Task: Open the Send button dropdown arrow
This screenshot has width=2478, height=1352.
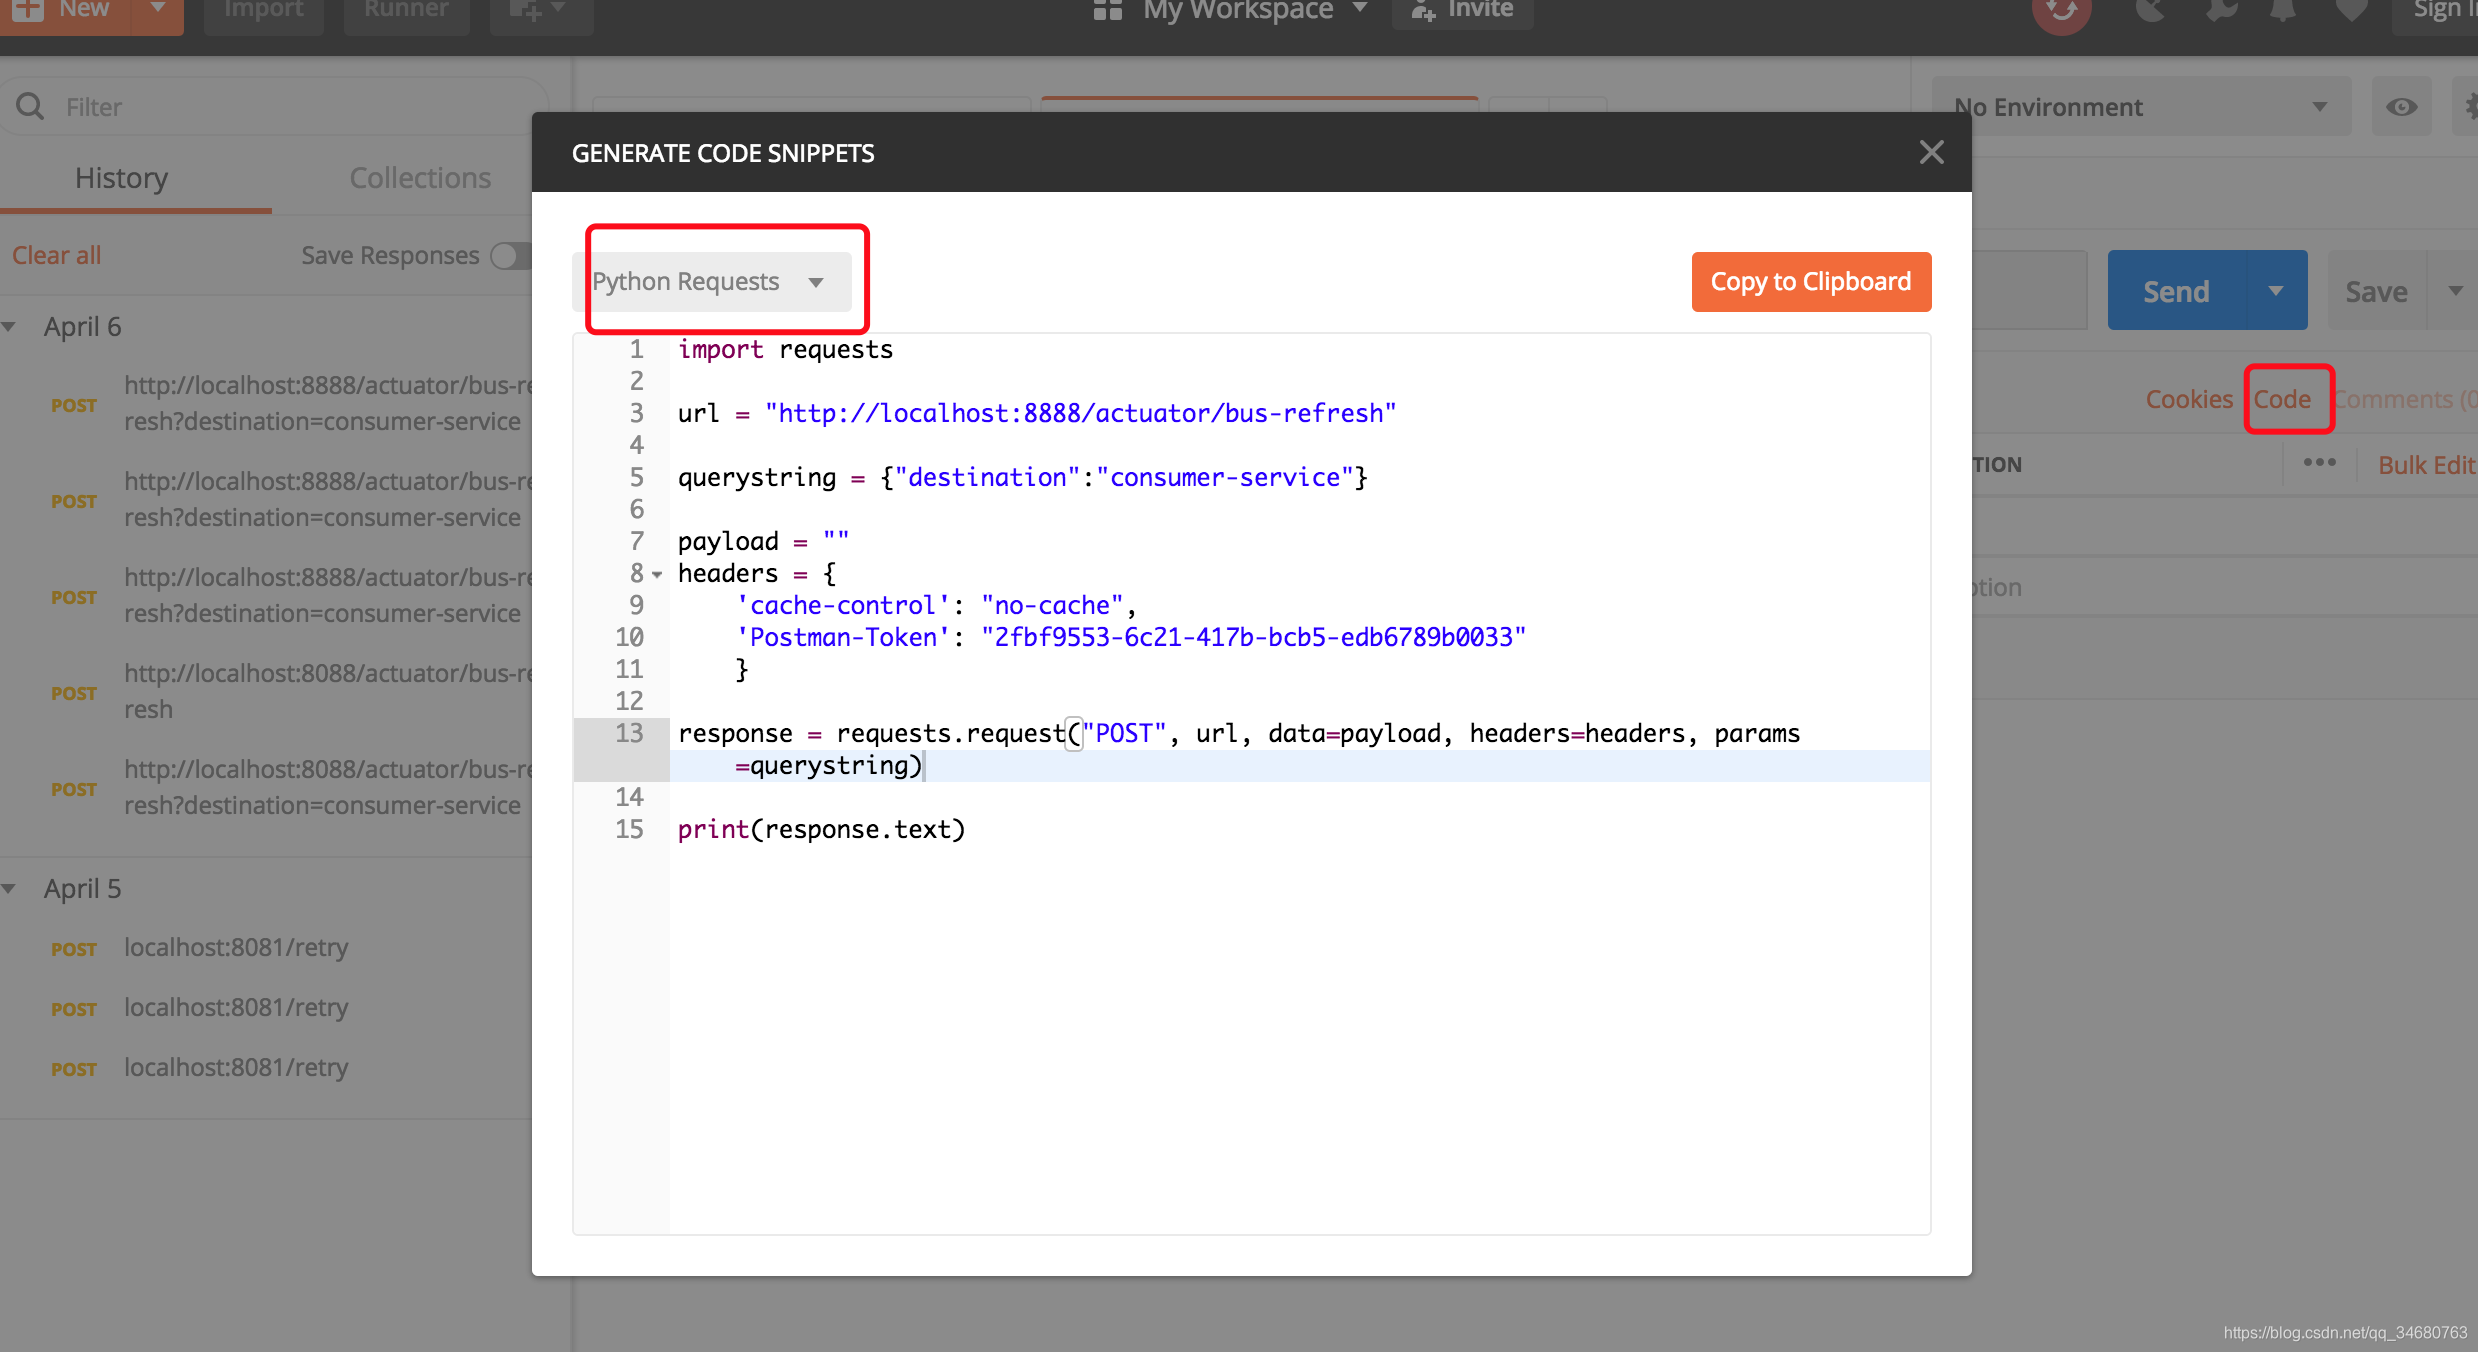Action: [x=2275, y=291]
